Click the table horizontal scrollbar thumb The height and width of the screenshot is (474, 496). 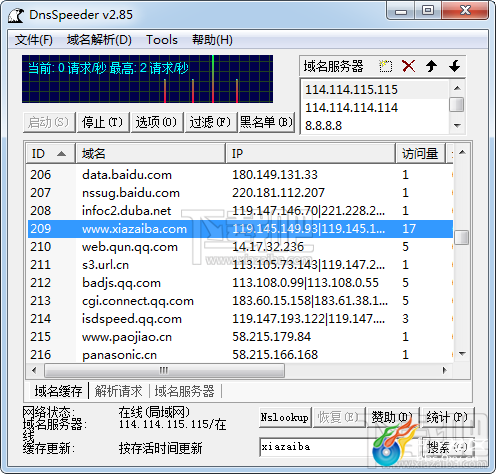[164, 370]
